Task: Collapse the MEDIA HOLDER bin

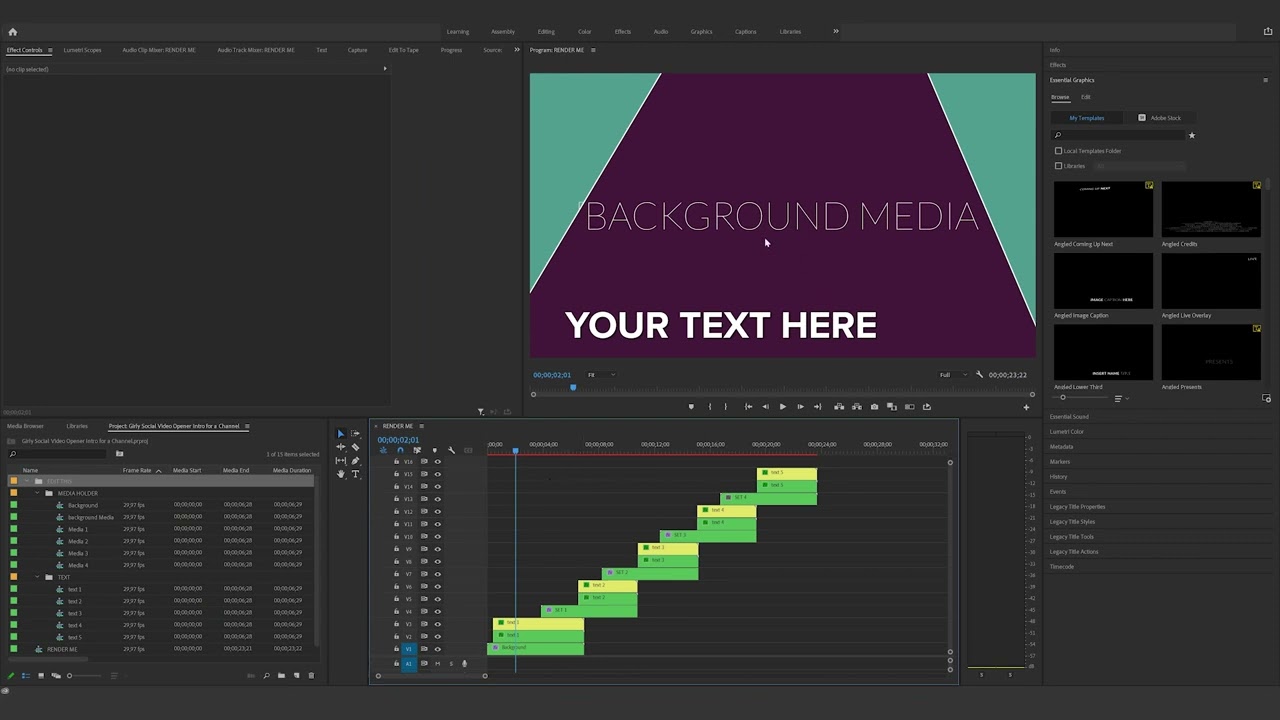Action: point(37,493)
